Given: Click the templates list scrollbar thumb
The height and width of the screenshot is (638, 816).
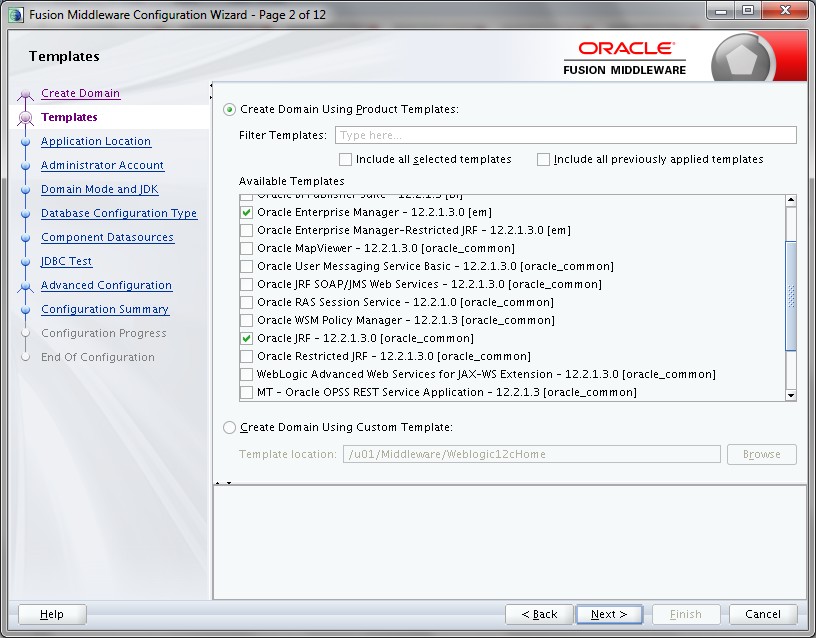Looking at the screenshot, I should [790, 296].
